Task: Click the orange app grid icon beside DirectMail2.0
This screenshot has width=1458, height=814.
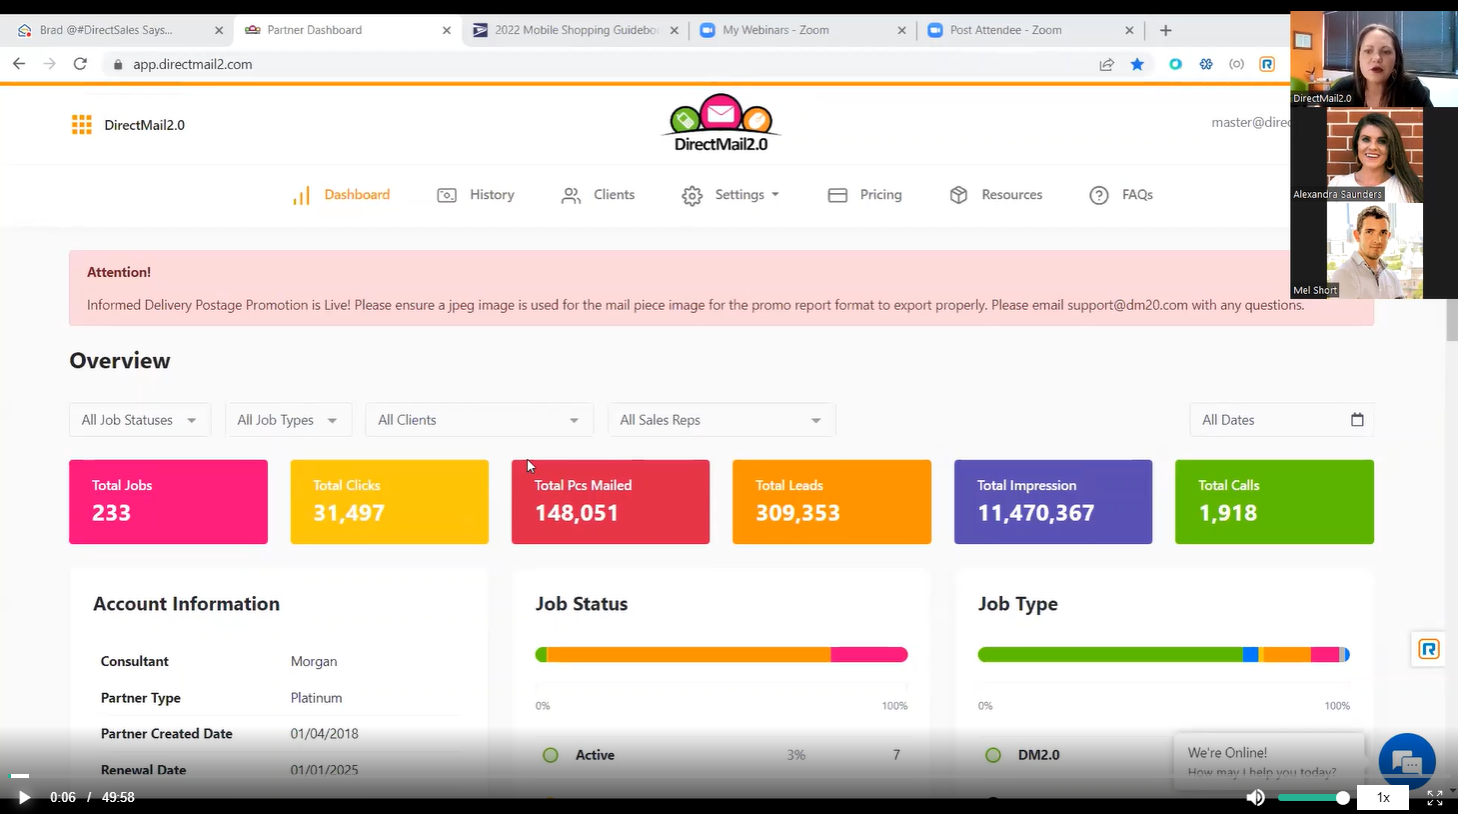Action: pyautogui.click(x=82, y=125)
